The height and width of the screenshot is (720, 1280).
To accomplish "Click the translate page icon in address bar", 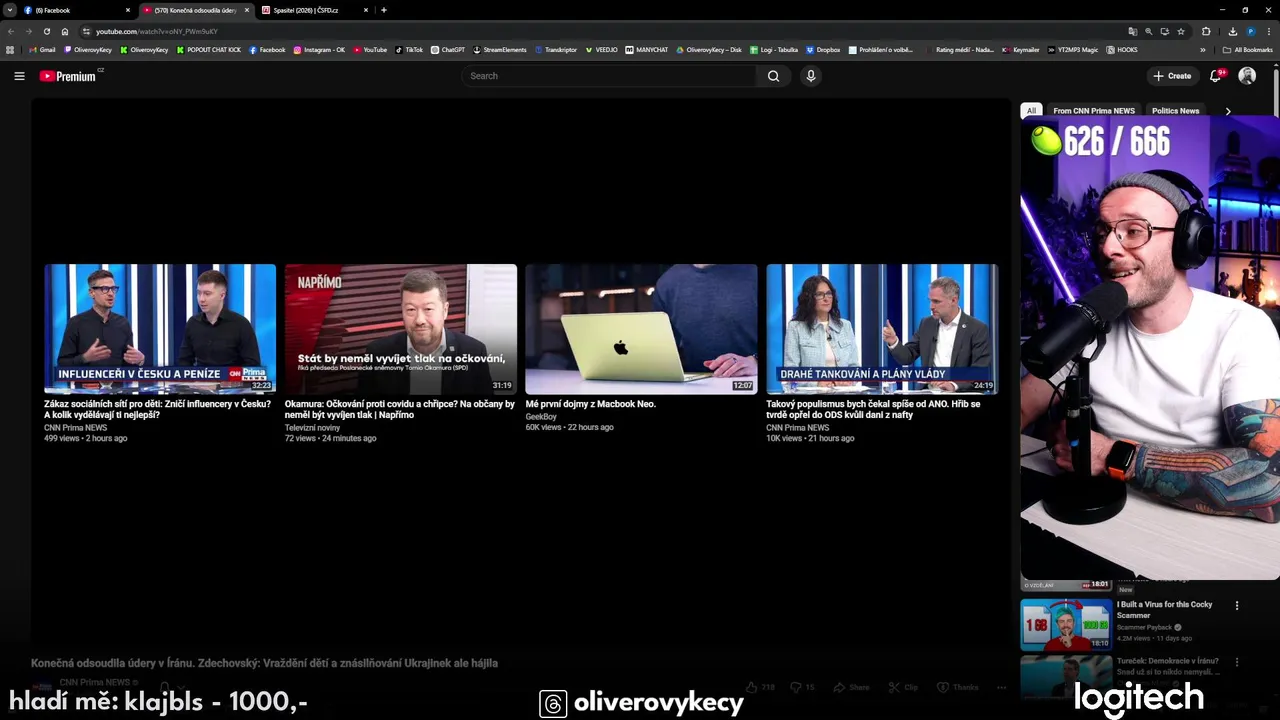I will coord(1132,31).
